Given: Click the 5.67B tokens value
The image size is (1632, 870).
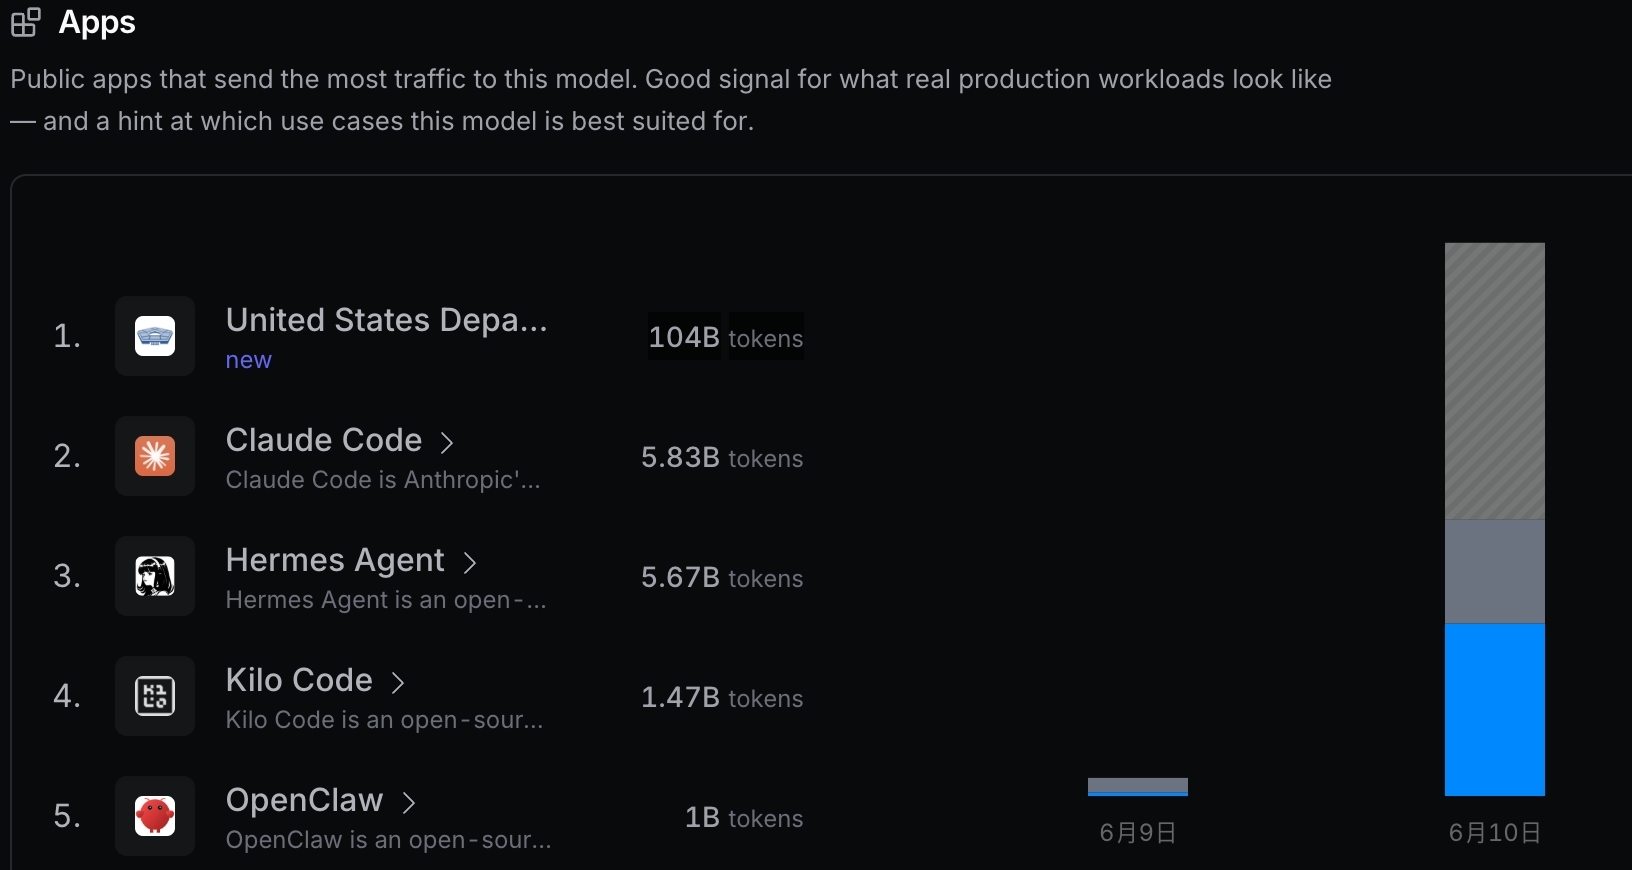Looking at the screenshot, I should click(x=722, y=577).
